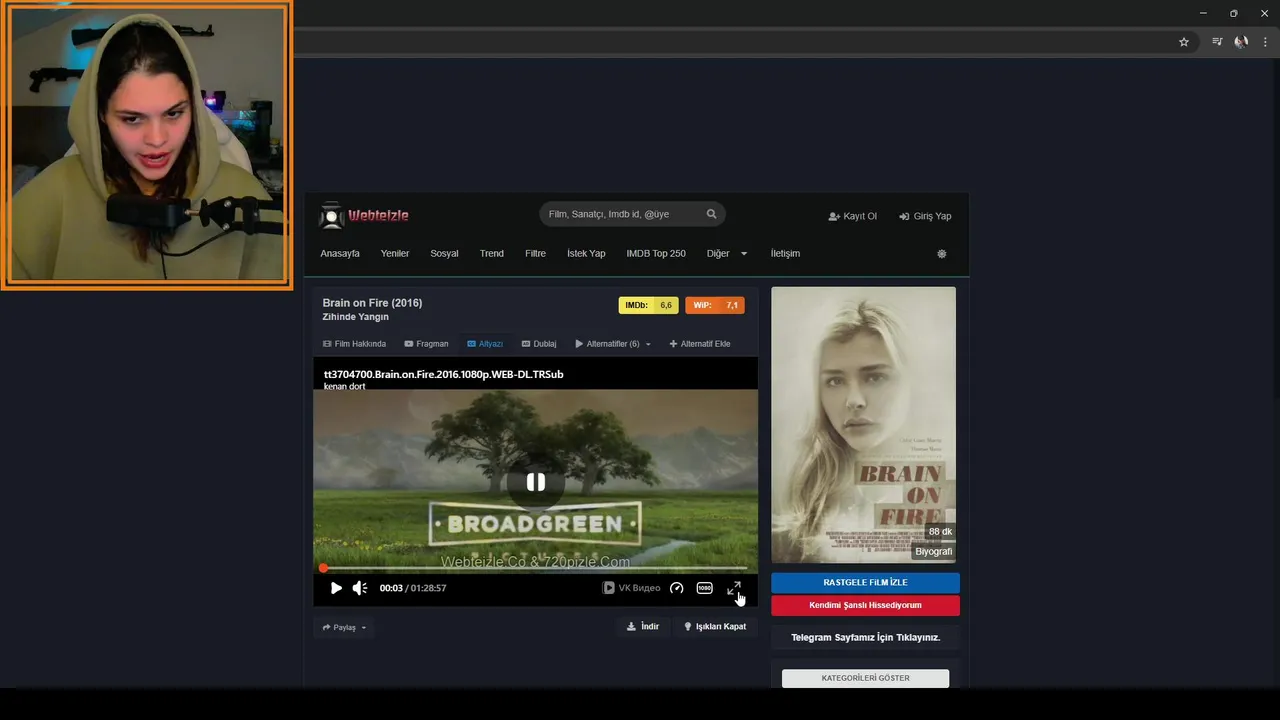The height and width of the screenshot is (720, 1280).
Task: Open the Filtre menu item
Action: point(535,253)
